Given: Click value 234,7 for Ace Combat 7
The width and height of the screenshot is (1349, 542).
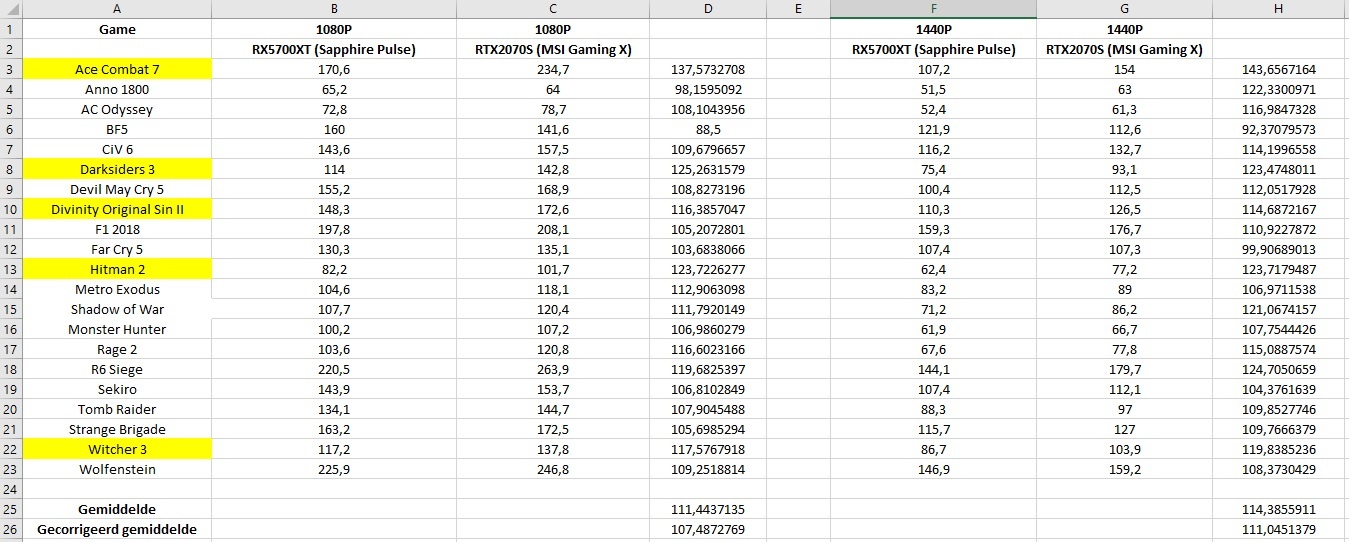Looking at the screenshot, I should click(x=553, y=69).
